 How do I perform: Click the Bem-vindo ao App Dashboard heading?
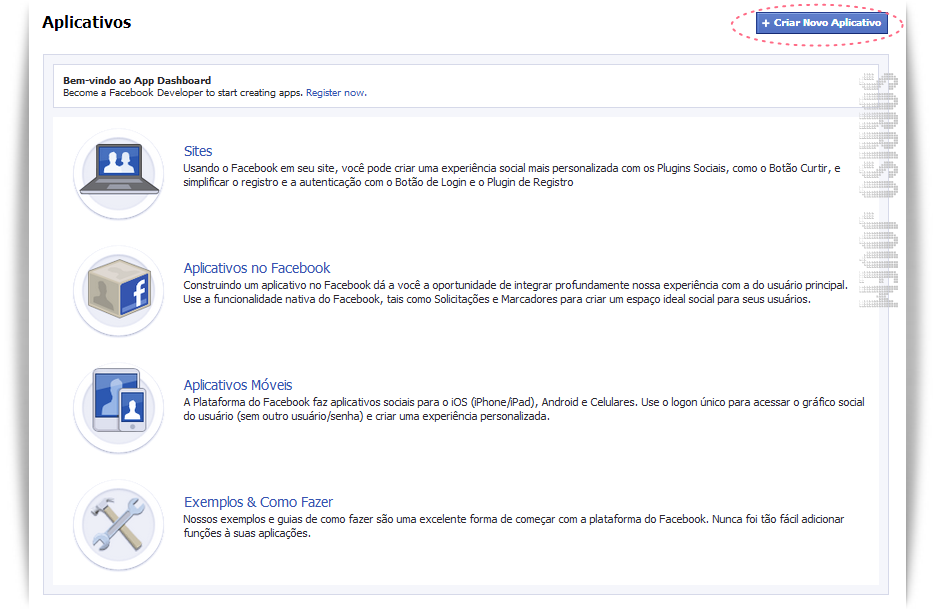click(x=137, y=80)
